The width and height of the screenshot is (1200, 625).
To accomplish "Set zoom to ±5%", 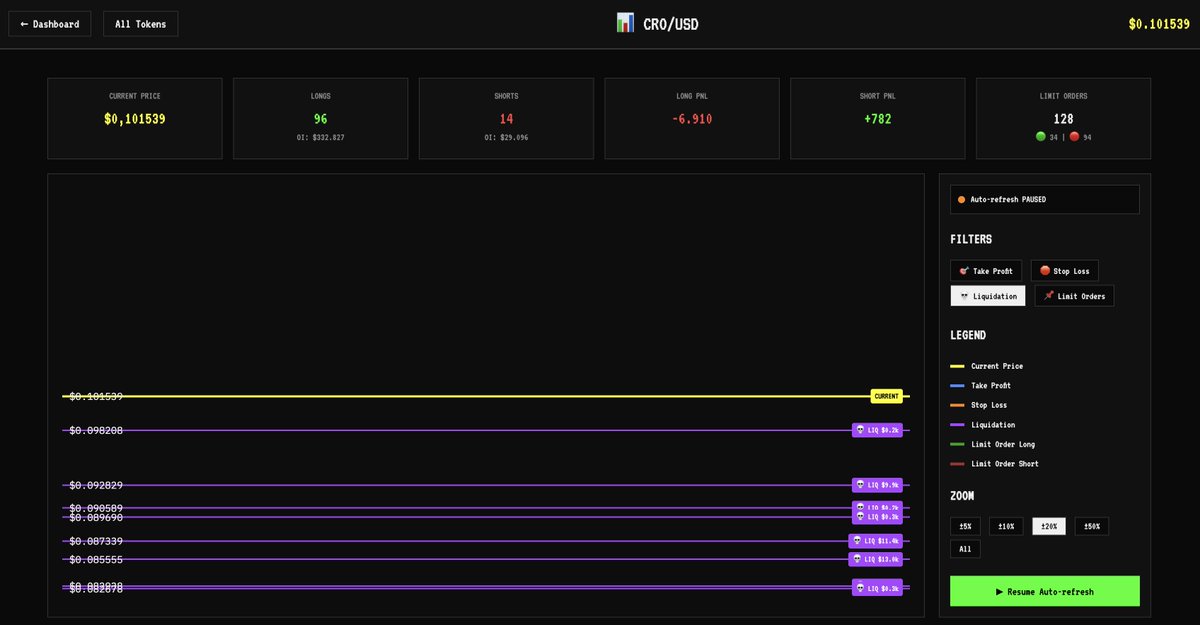I will click(x=965, y=526).
